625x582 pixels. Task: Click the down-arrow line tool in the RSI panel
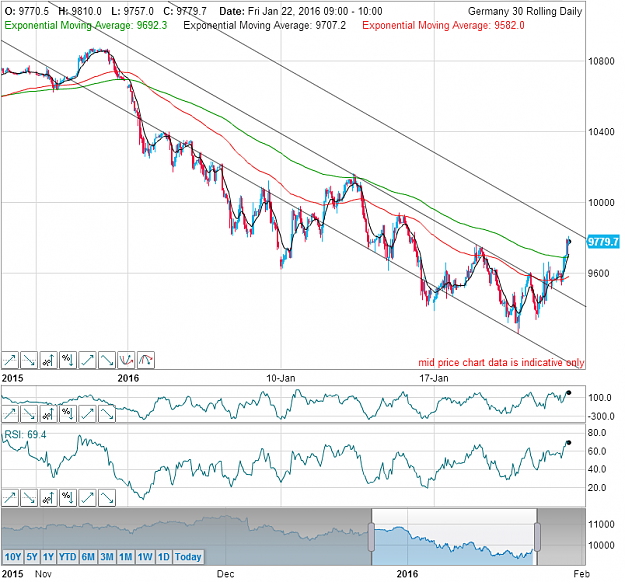pos(29,498)
